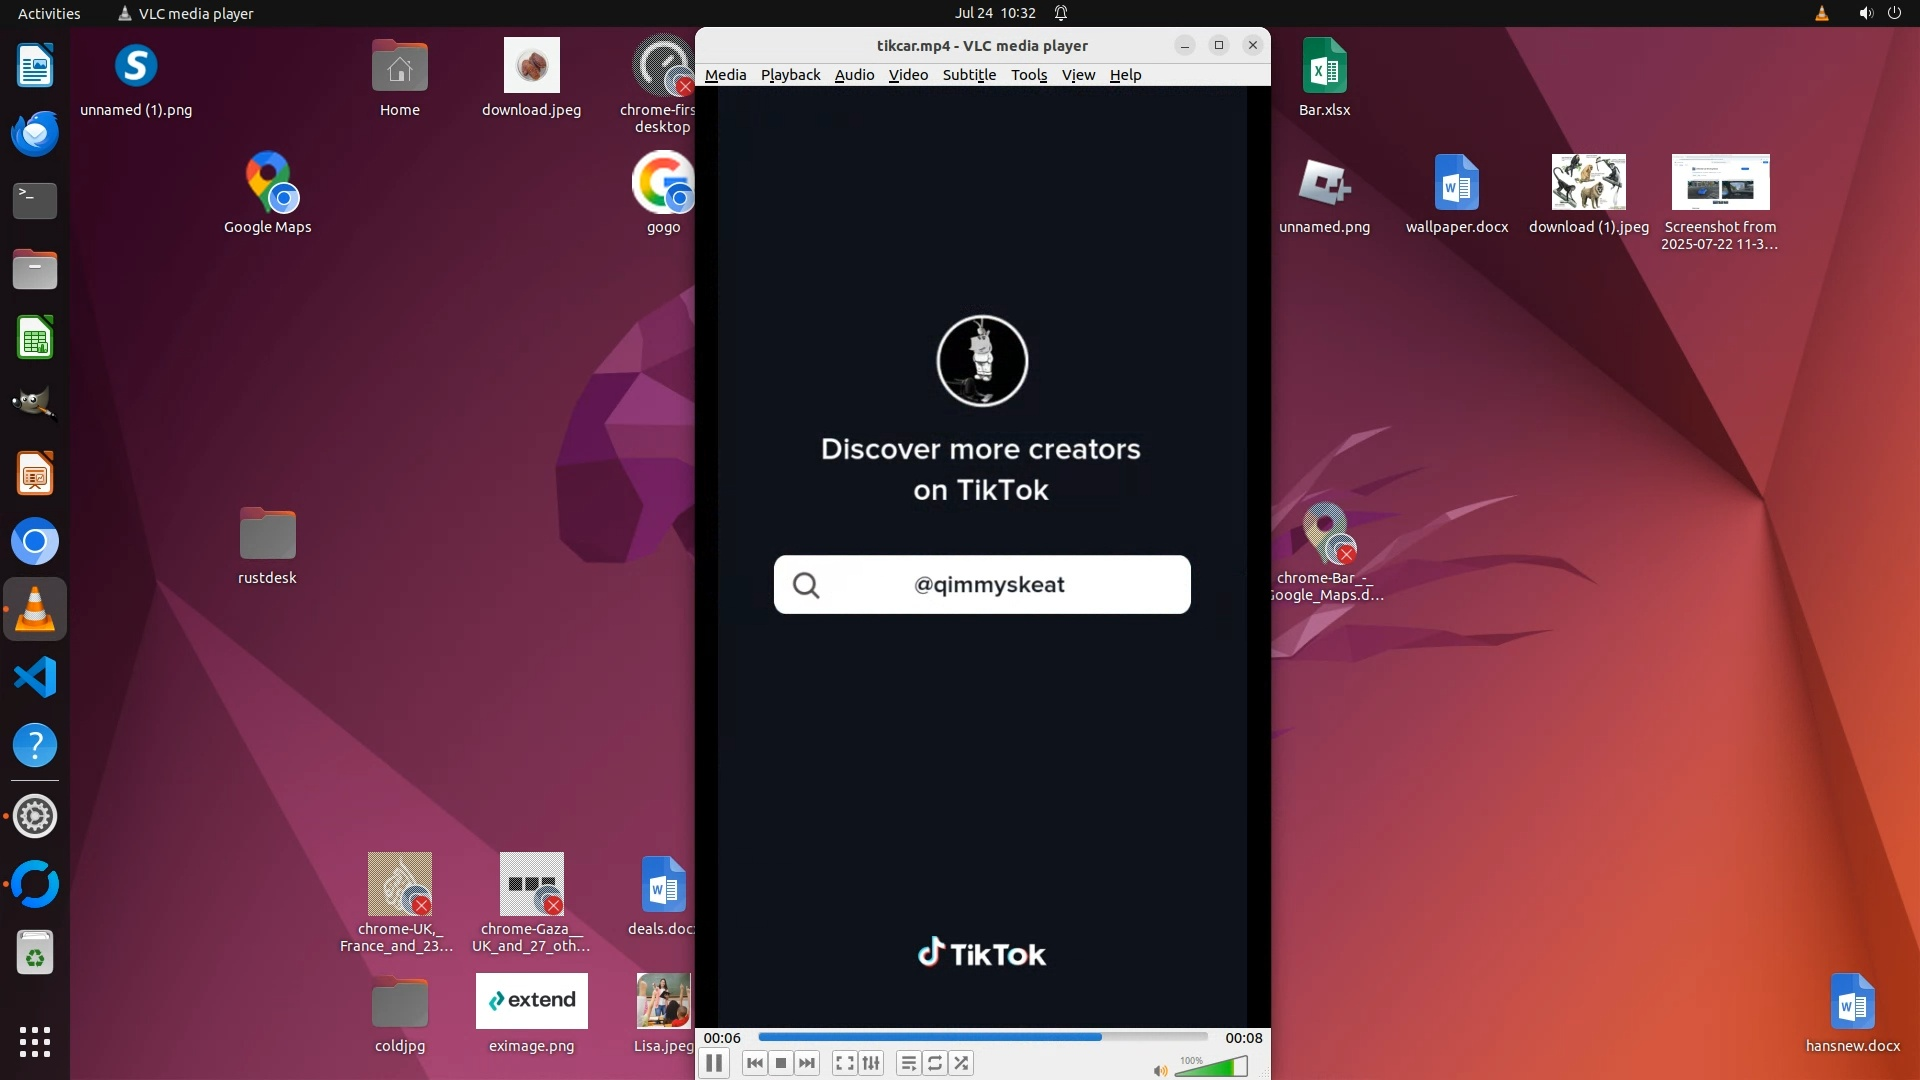Mute audio with the speaker icon
Screen dimensions: 1920x1080
(1160, 1070)
